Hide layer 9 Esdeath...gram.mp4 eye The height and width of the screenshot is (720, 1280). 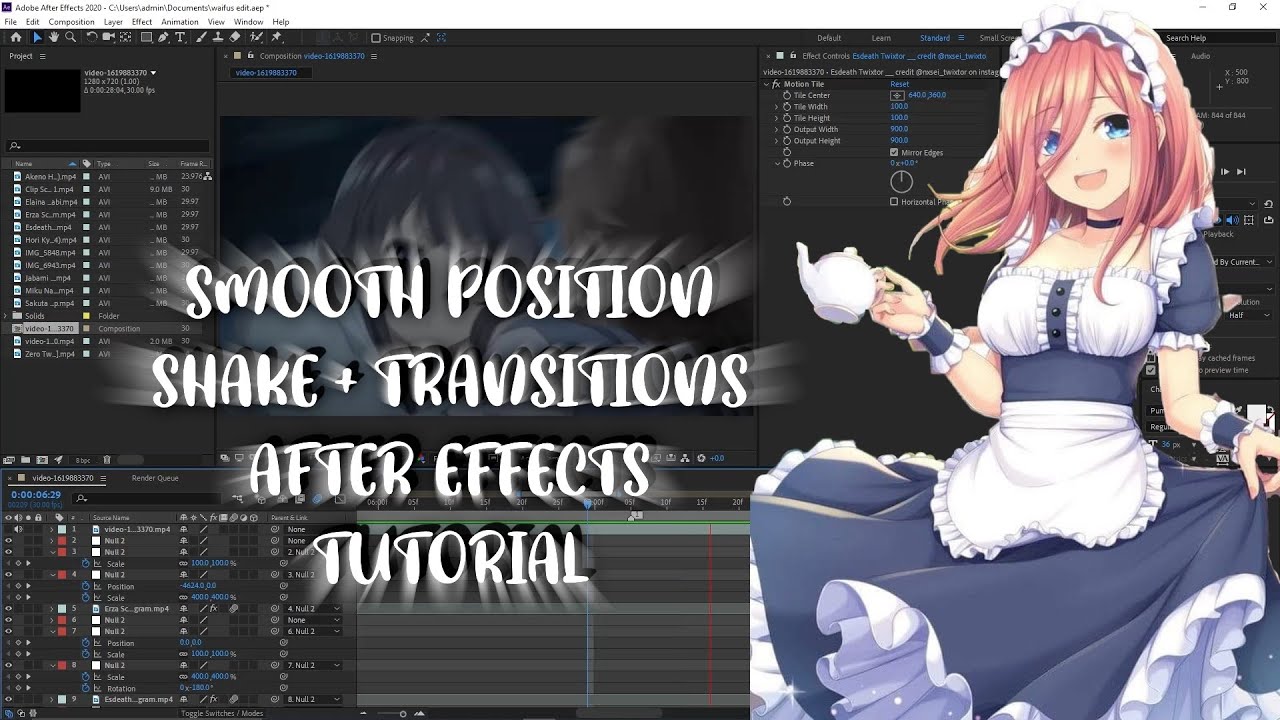[8, 699]
